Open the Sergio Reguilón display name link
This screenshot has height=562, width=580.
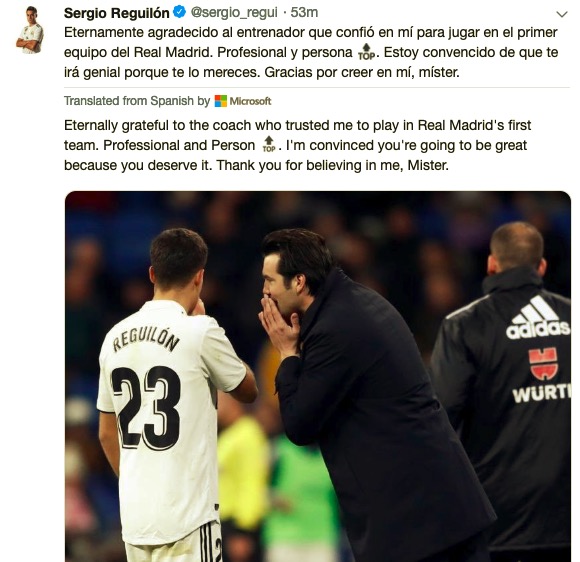coord(117,13)
